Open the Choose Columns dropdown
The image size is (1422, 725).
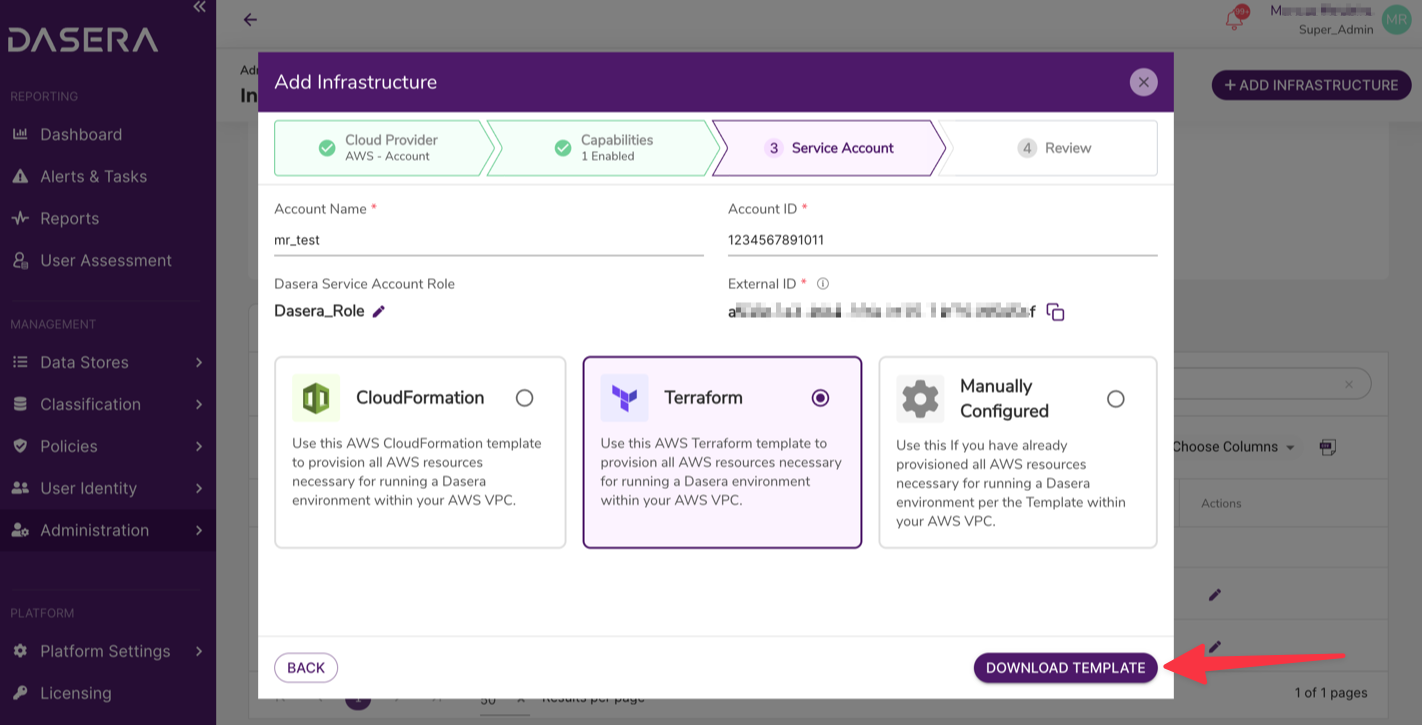coord(1232,447)
